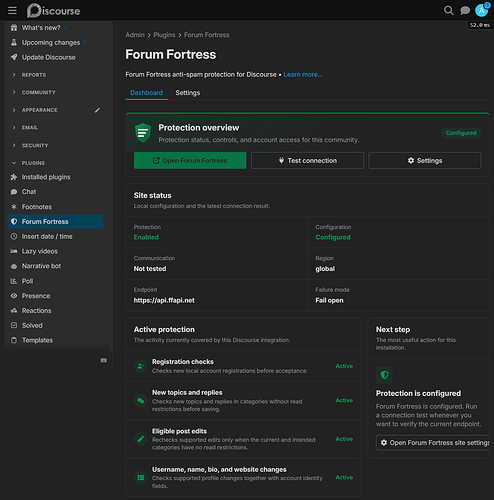Click the Protection is configured heading
This screenshot has height=500, width=494.
(x=418, y=393)
